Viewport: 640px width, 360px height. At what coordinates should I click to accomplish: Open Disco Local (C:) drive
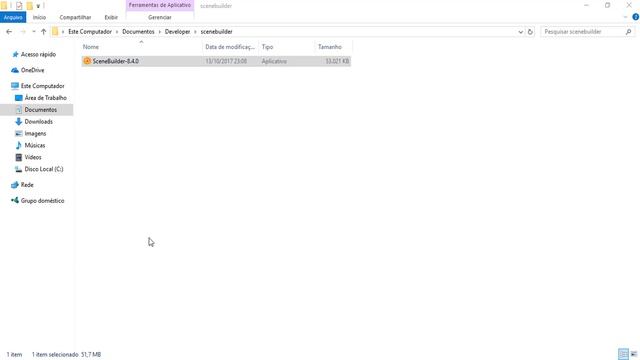tap(44, 169)
